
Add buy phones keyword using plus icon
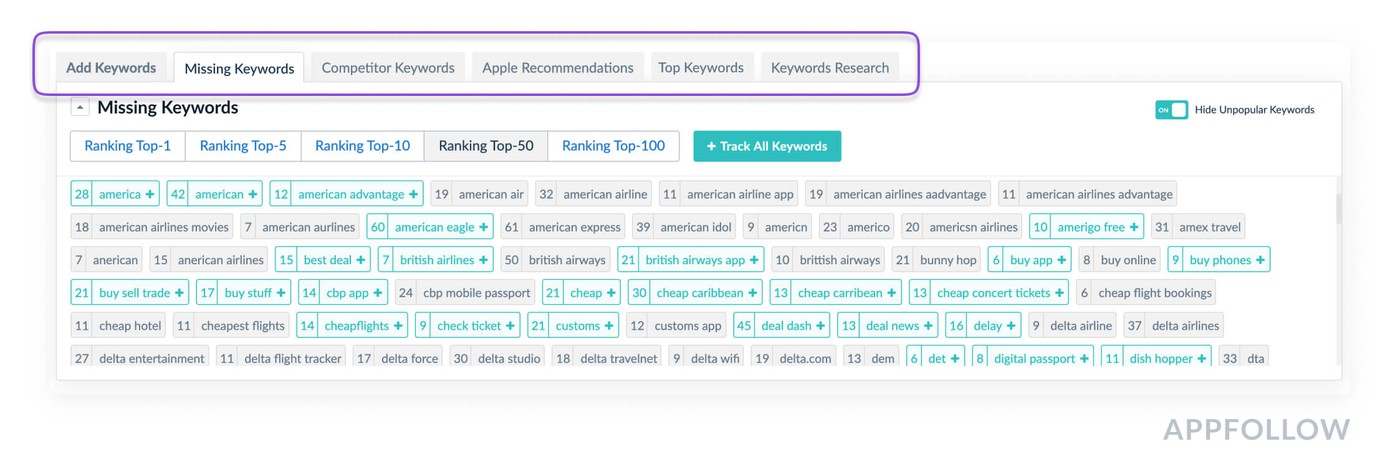click(x=1260, y=260)
